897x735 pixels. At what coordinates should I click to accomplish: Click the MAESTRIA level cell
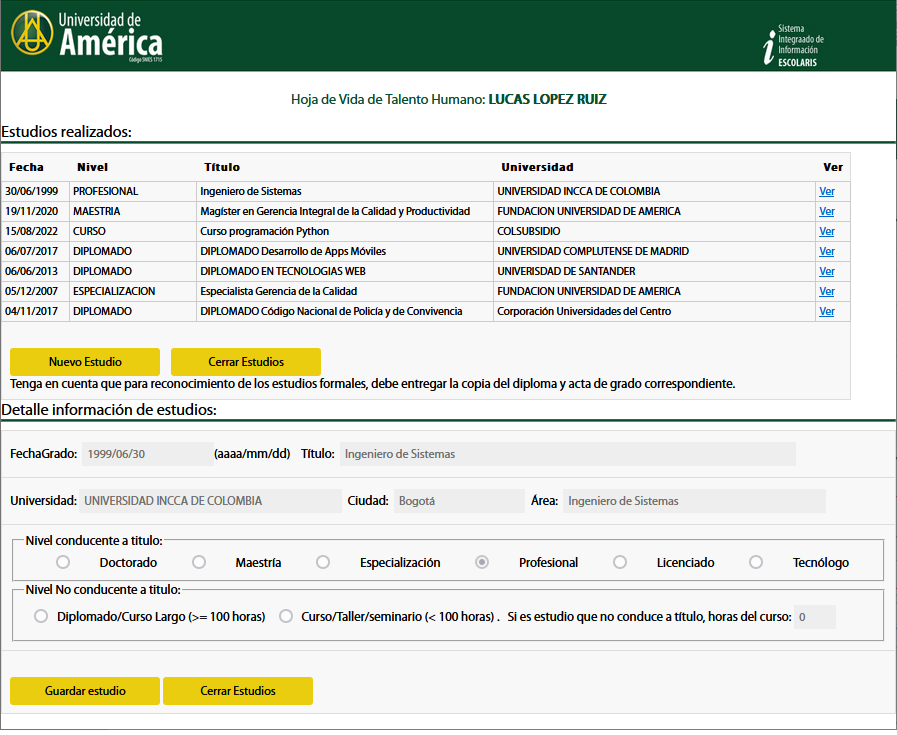tap(133, 211)
